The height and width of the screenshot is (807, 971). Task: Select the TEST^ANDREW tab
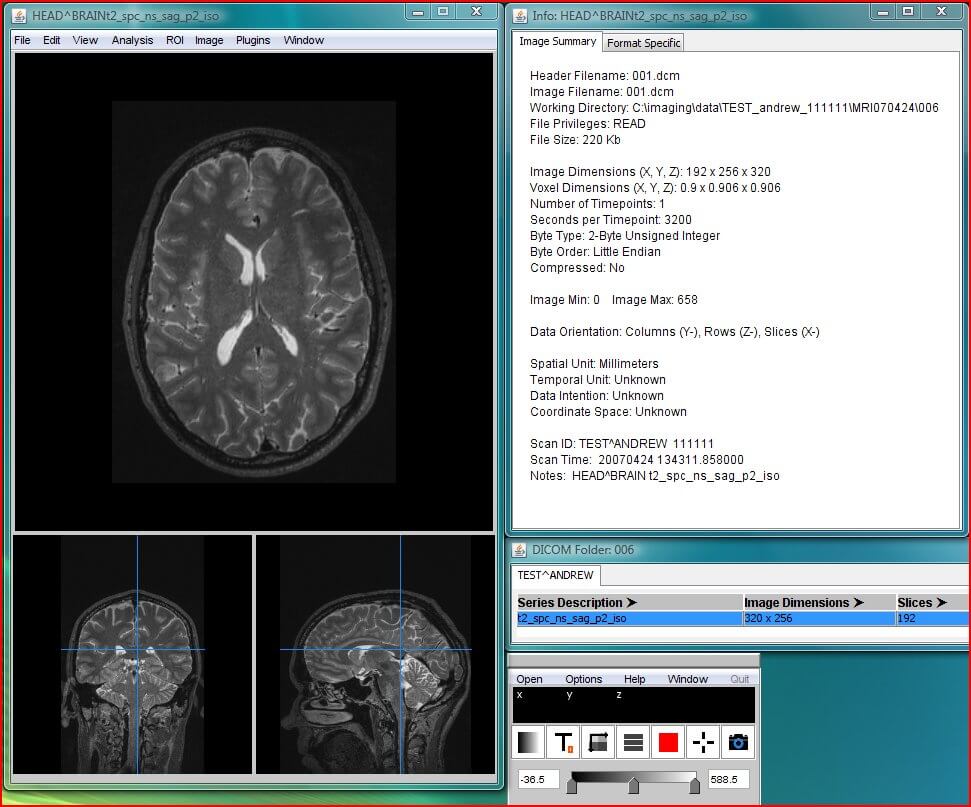[555, 575]
